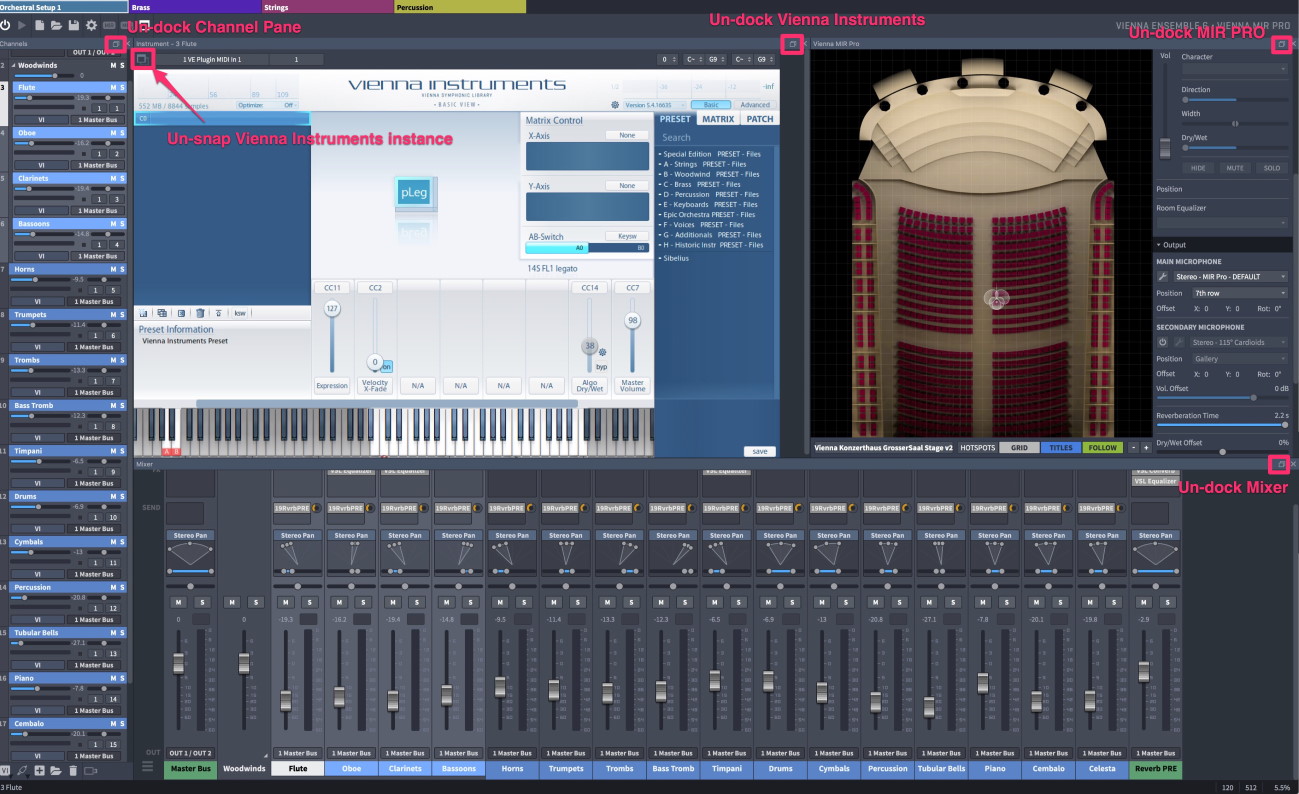Collapse the Output section in MIR Pro
1299x794 pixels.
point(1159,245)
